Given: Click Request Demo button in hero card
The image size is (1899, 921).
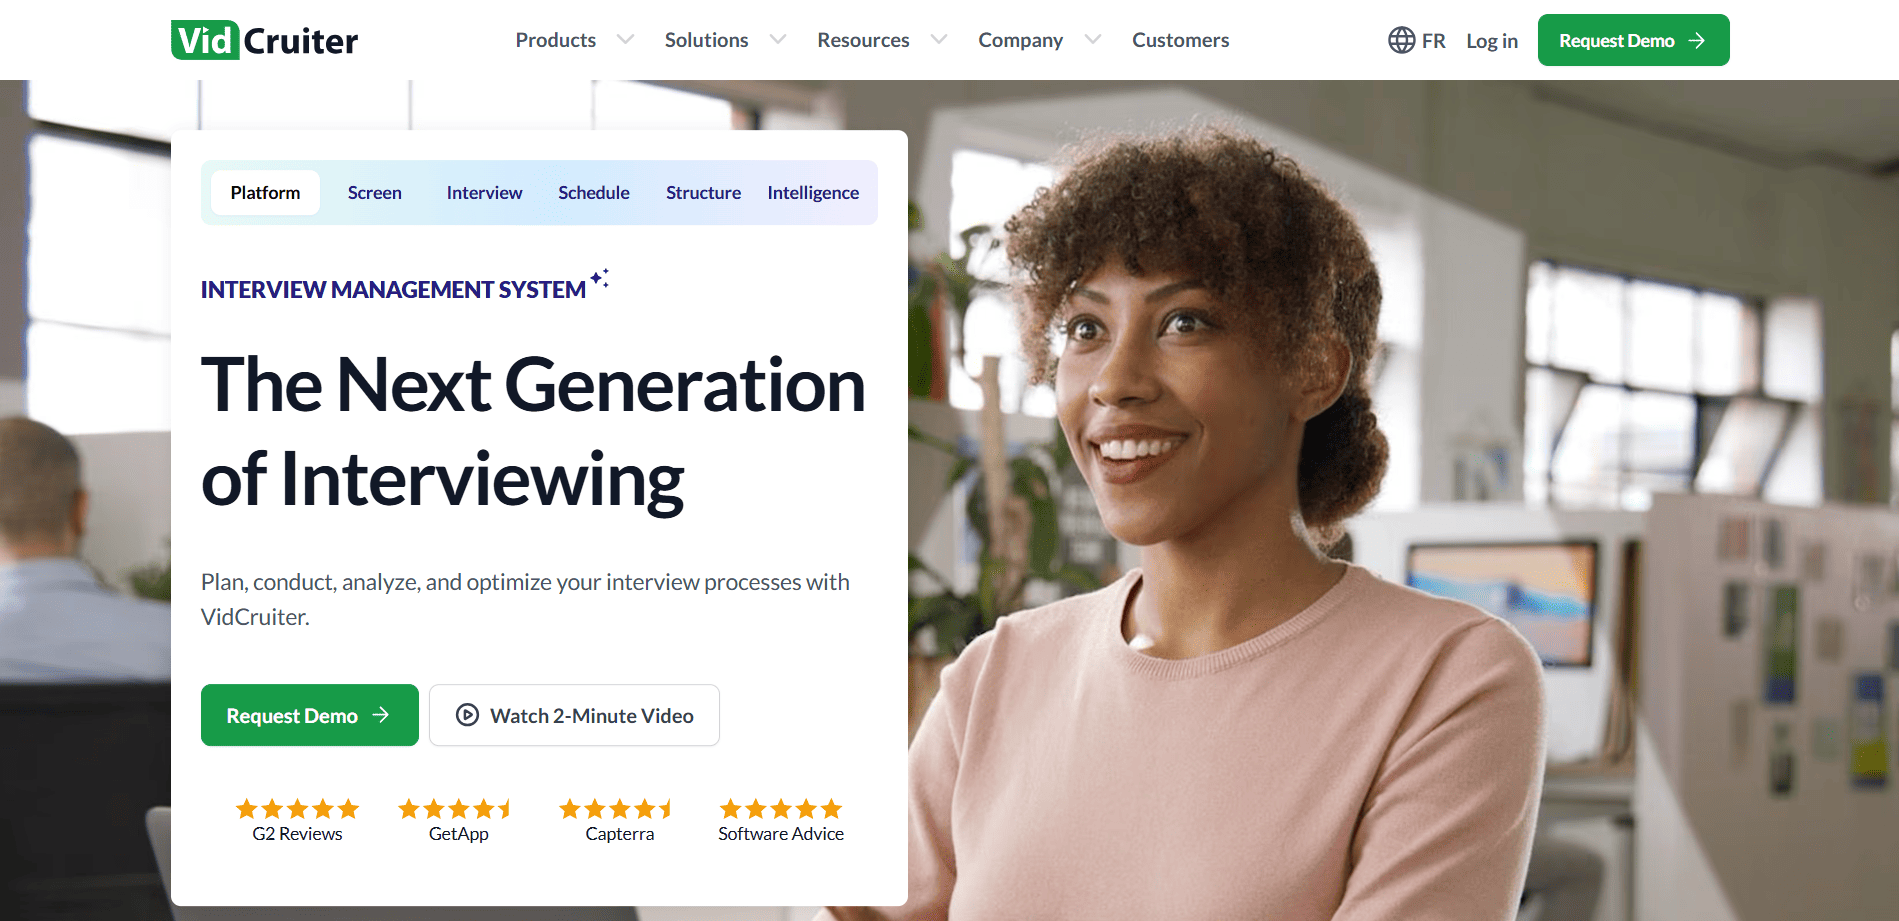Looking at the screenshot, I should 310,715.
